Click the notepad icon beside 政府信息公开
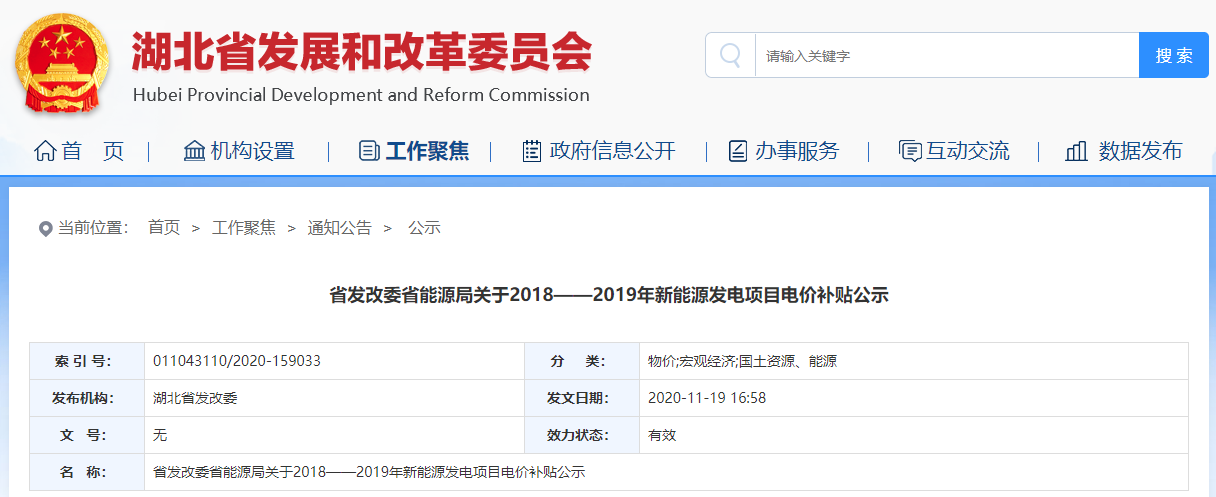Viewport: 1216px width, 497px height. pos(532,151)
